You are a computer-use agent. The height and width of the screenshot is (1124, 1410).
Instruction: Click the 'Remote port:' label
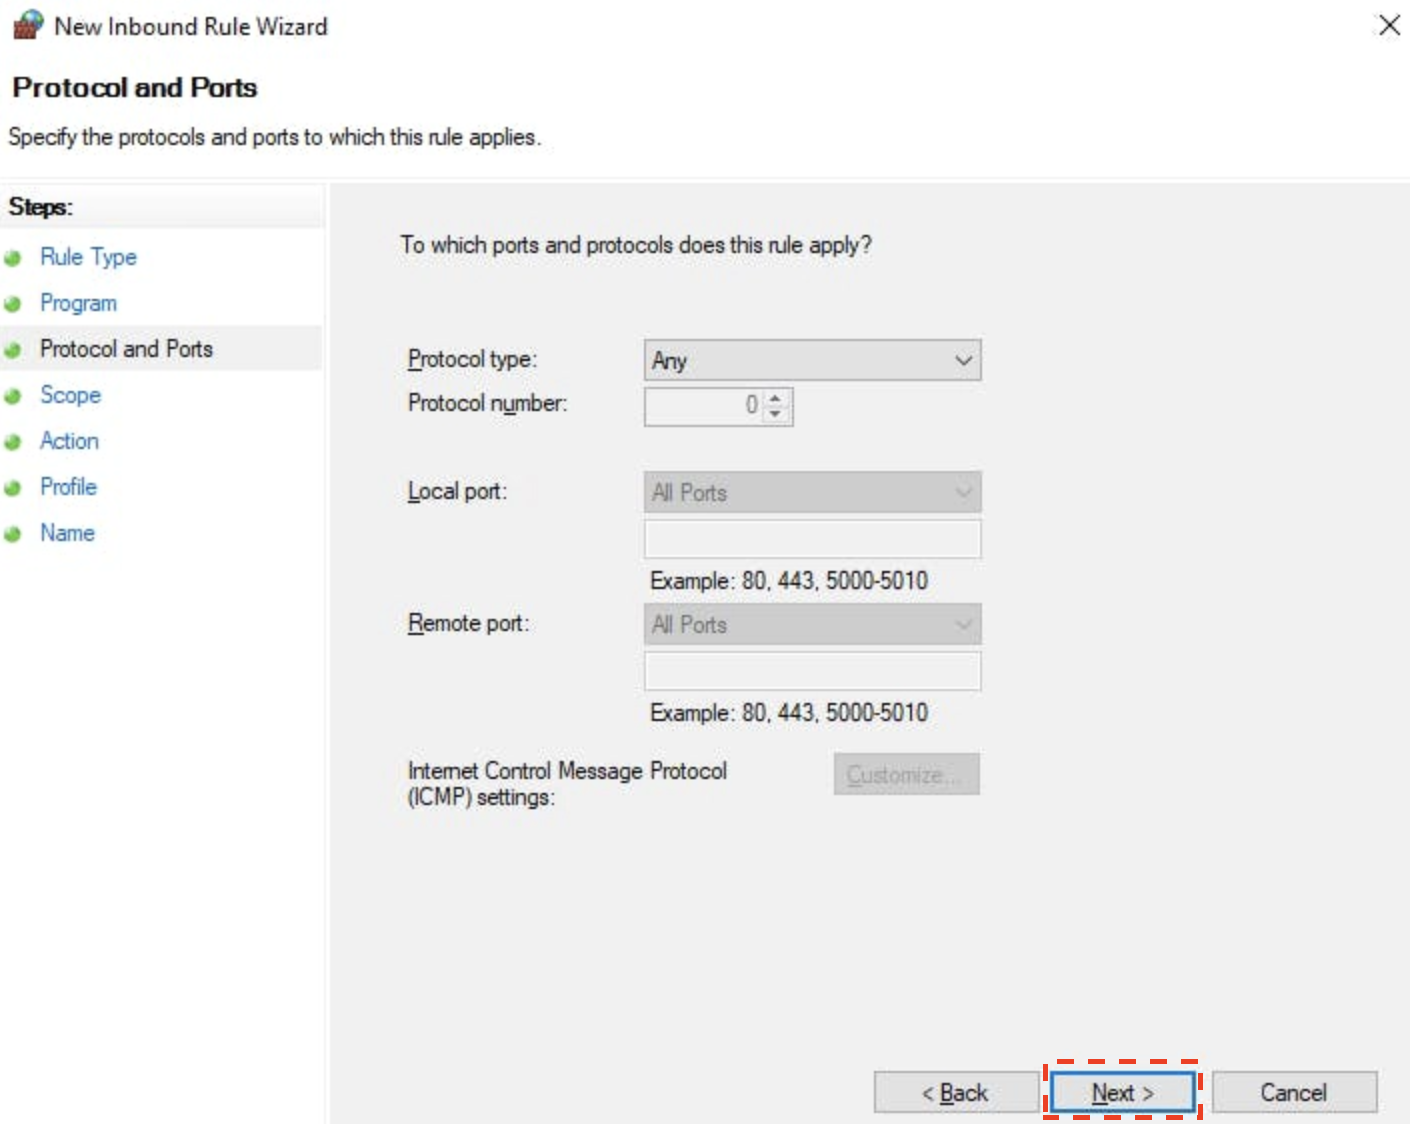click(468, 623)
